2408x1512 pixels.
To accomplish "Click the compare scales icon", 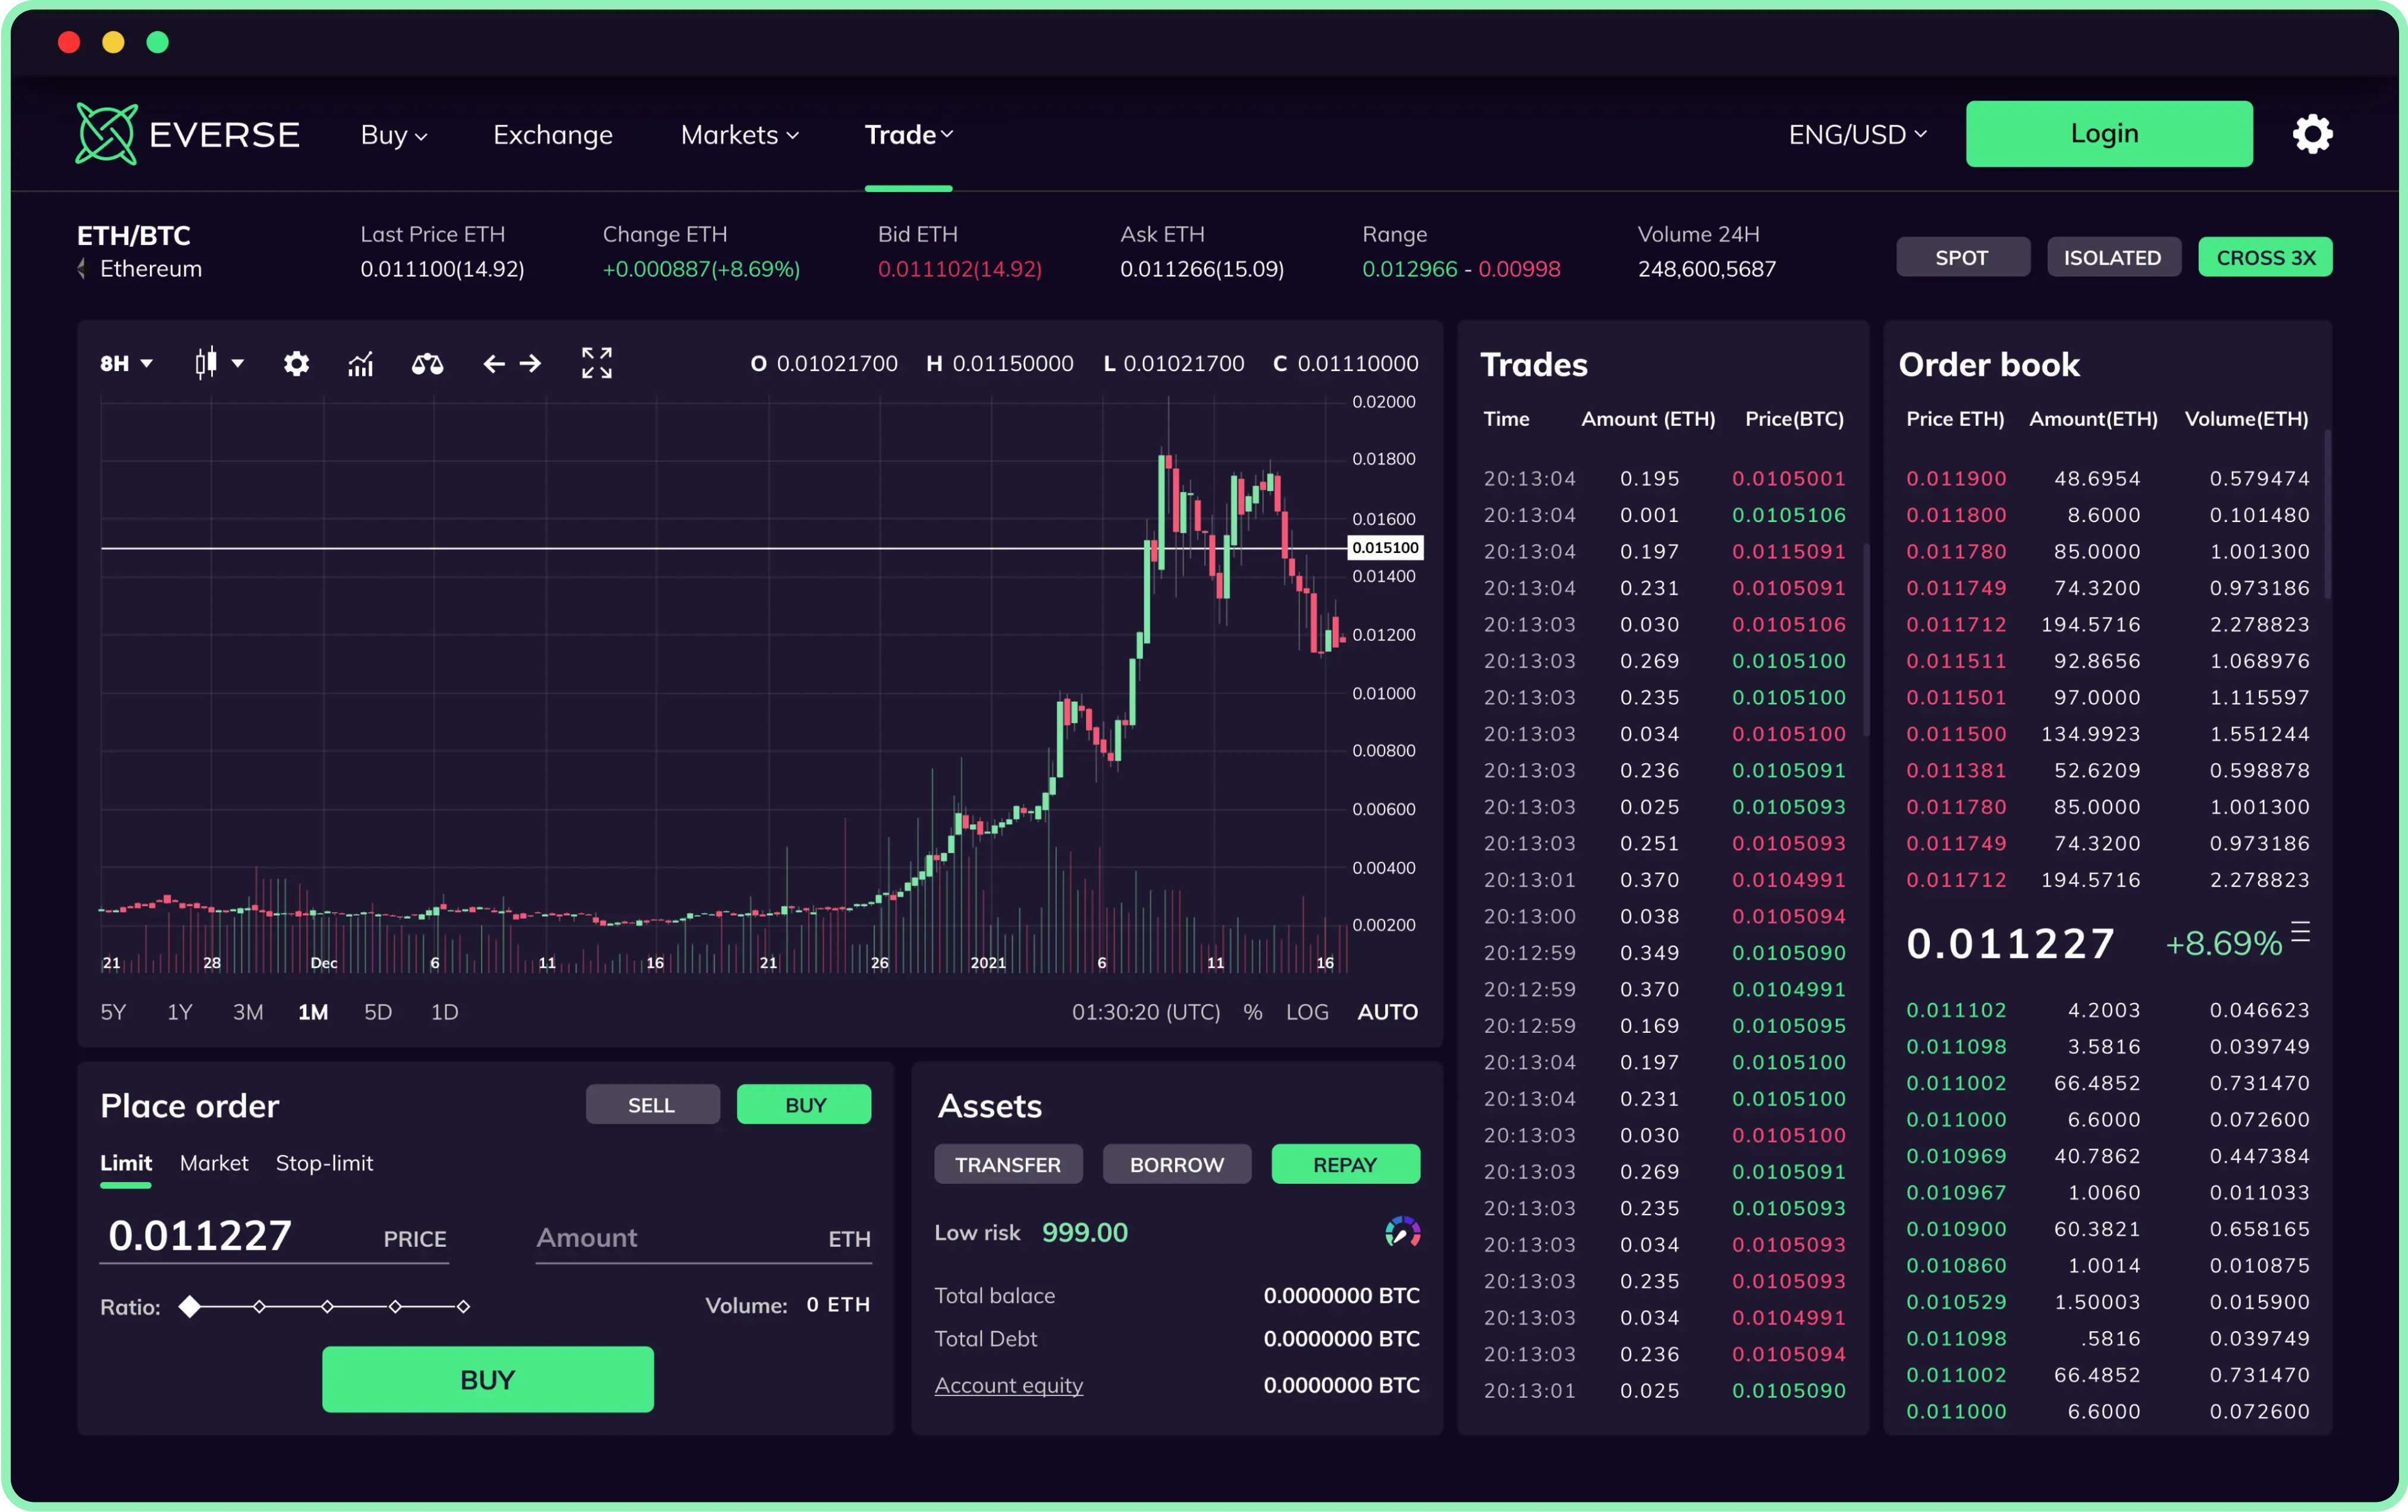I will click(427, 363).
